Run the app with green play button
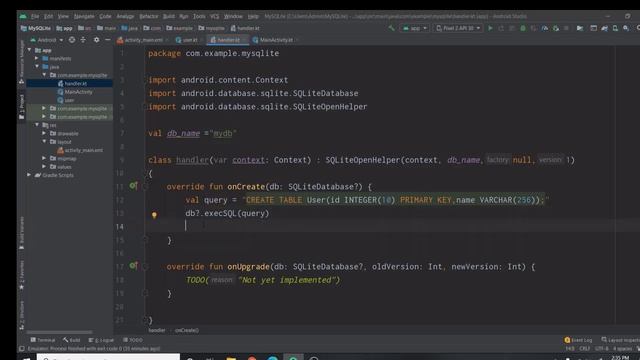 pyautogui.click(x=490, y=28)
